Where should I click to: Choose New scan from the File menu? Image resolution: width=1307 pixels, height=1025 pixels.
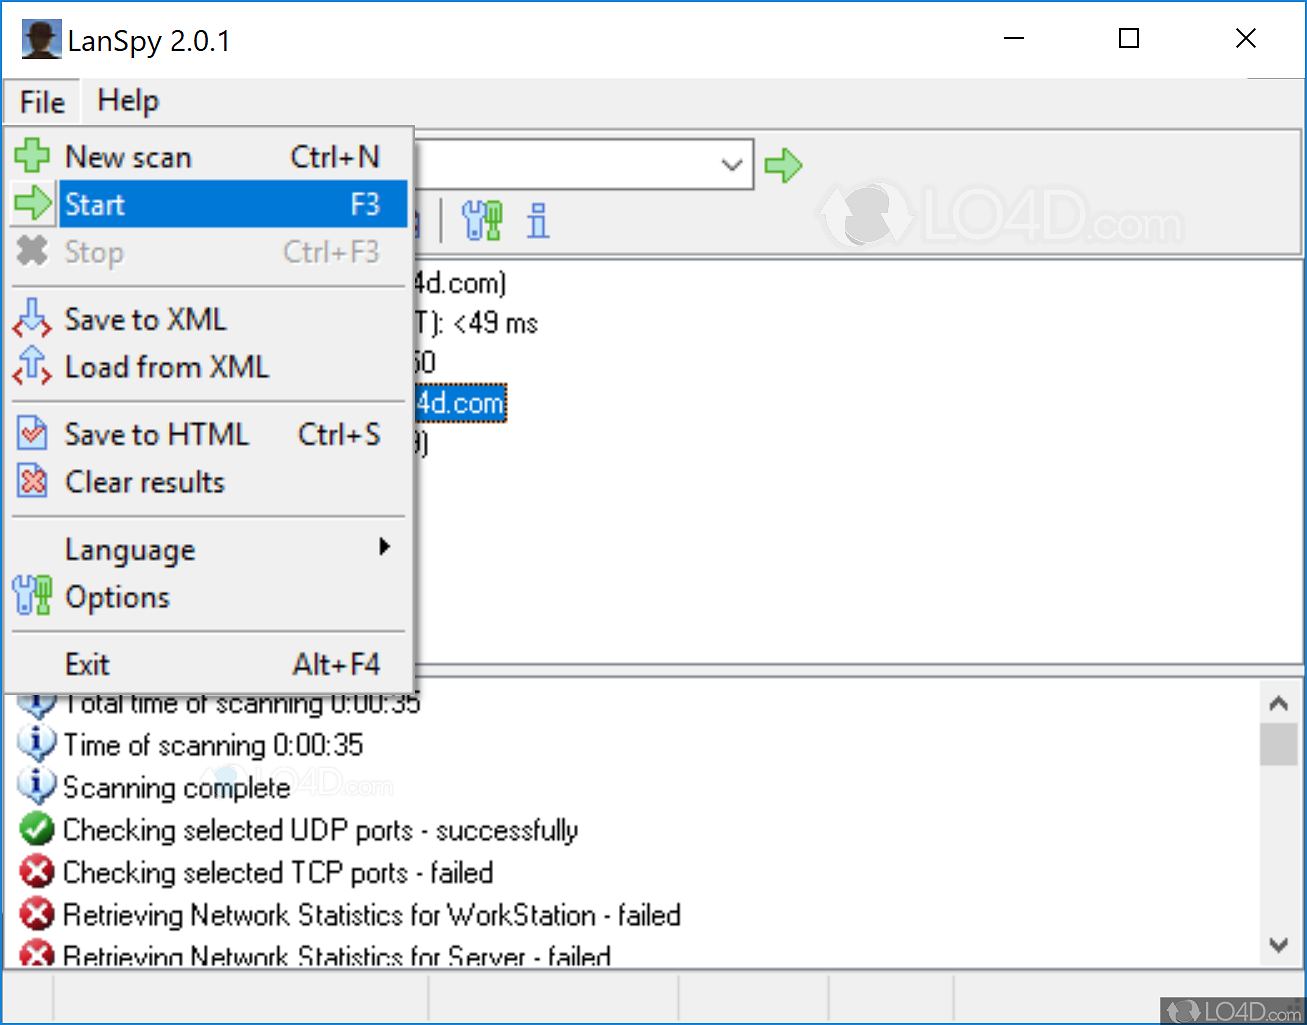coord(210,157)
